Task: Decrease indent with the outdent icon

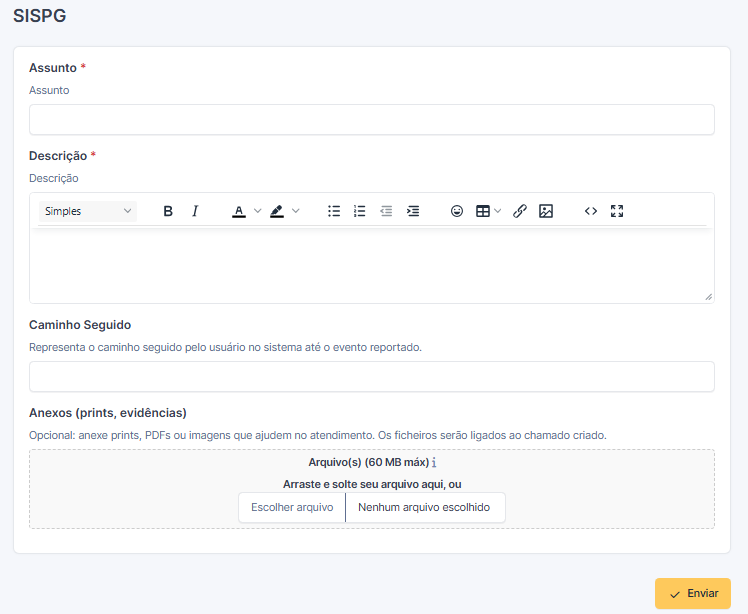Action: coord(386,211)
